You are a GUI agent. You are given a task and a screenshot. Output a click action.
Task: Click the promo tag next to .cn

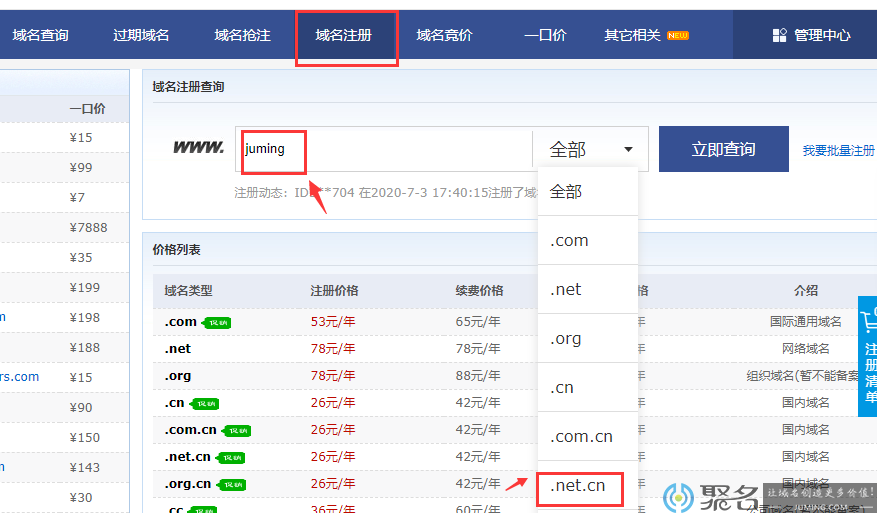[204, 404]
